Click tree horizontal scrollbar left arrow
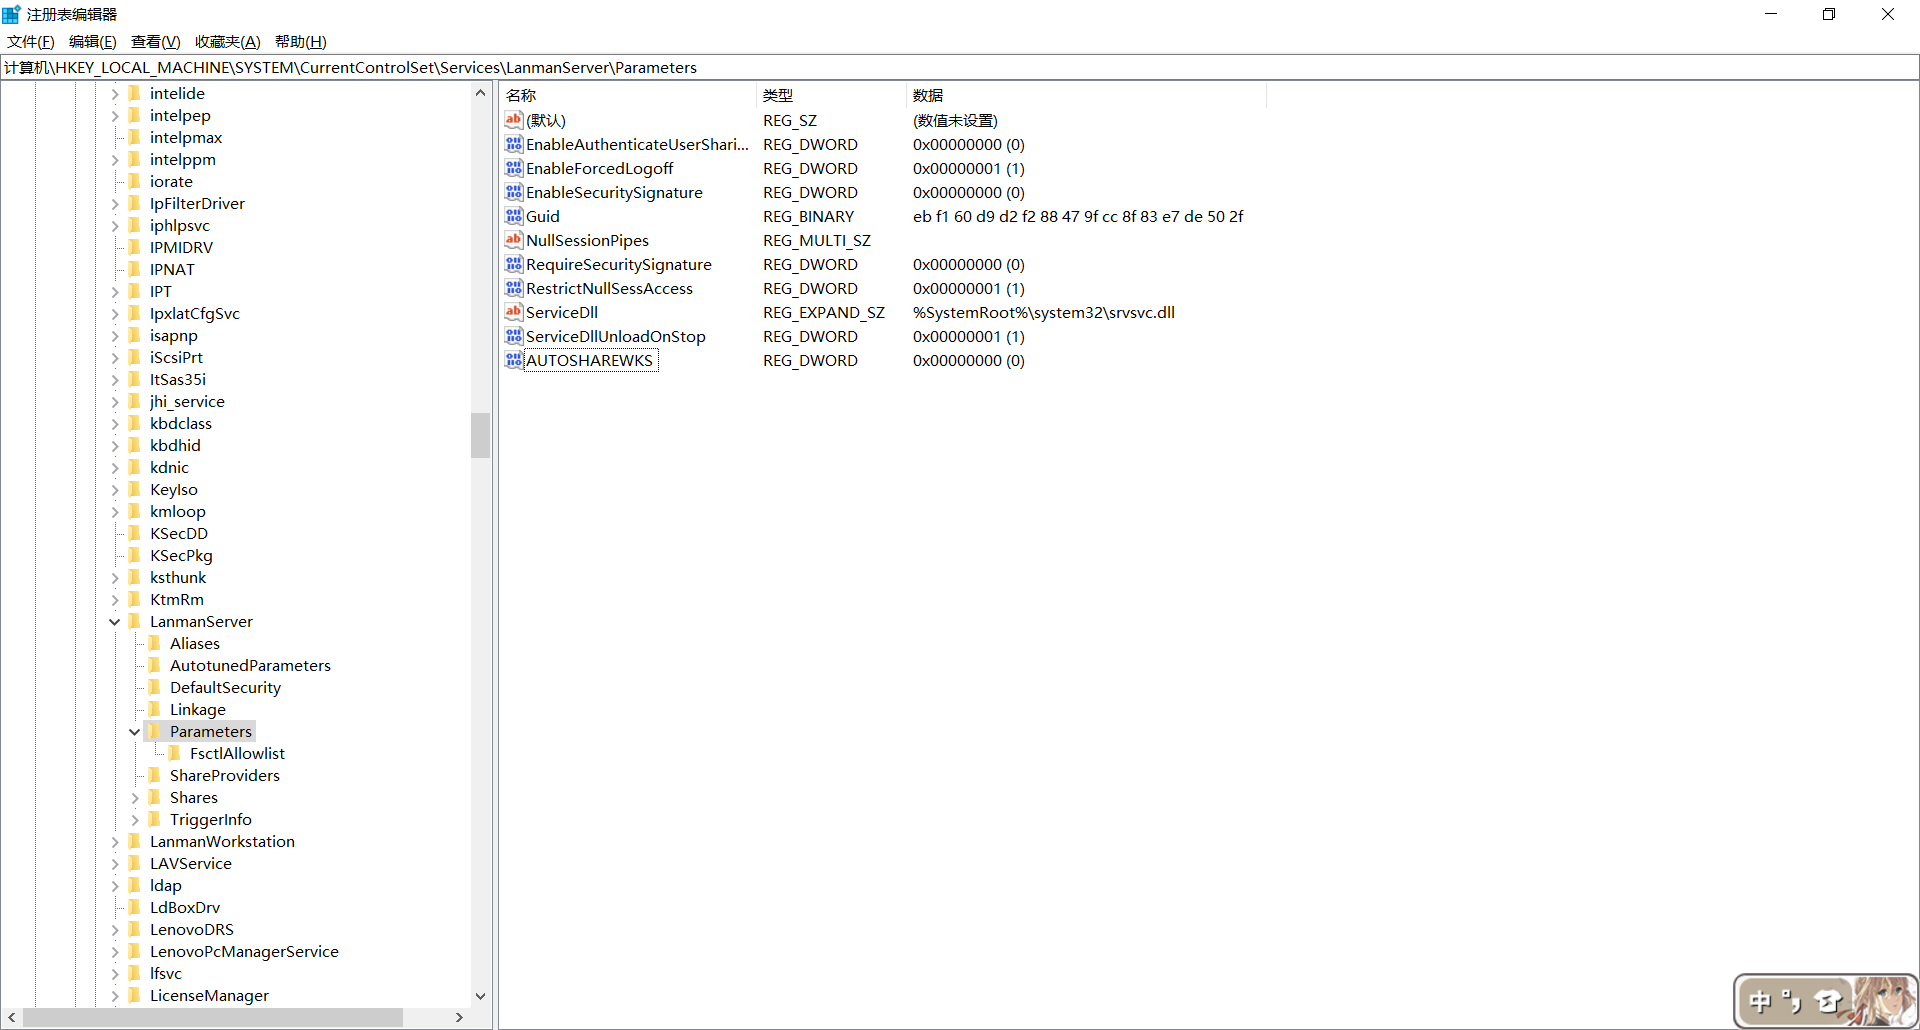 (x=12, y=1018)
